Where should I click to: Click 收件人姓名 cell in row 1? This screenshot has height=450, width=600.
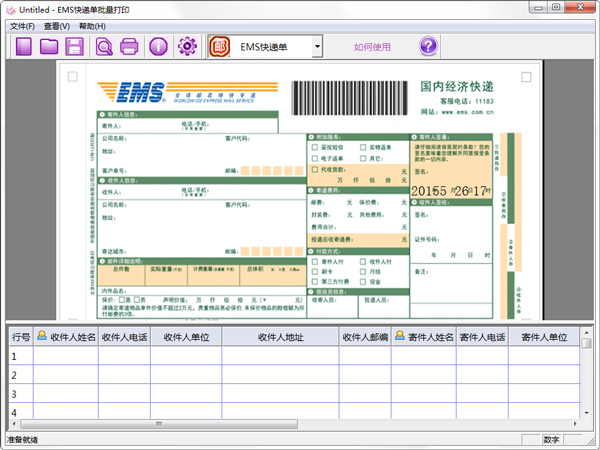point(66,356)
